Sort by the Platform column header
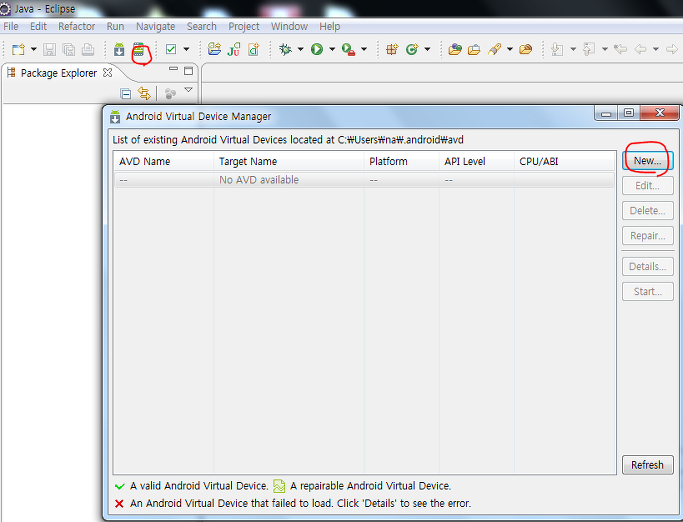 [402, 161]
